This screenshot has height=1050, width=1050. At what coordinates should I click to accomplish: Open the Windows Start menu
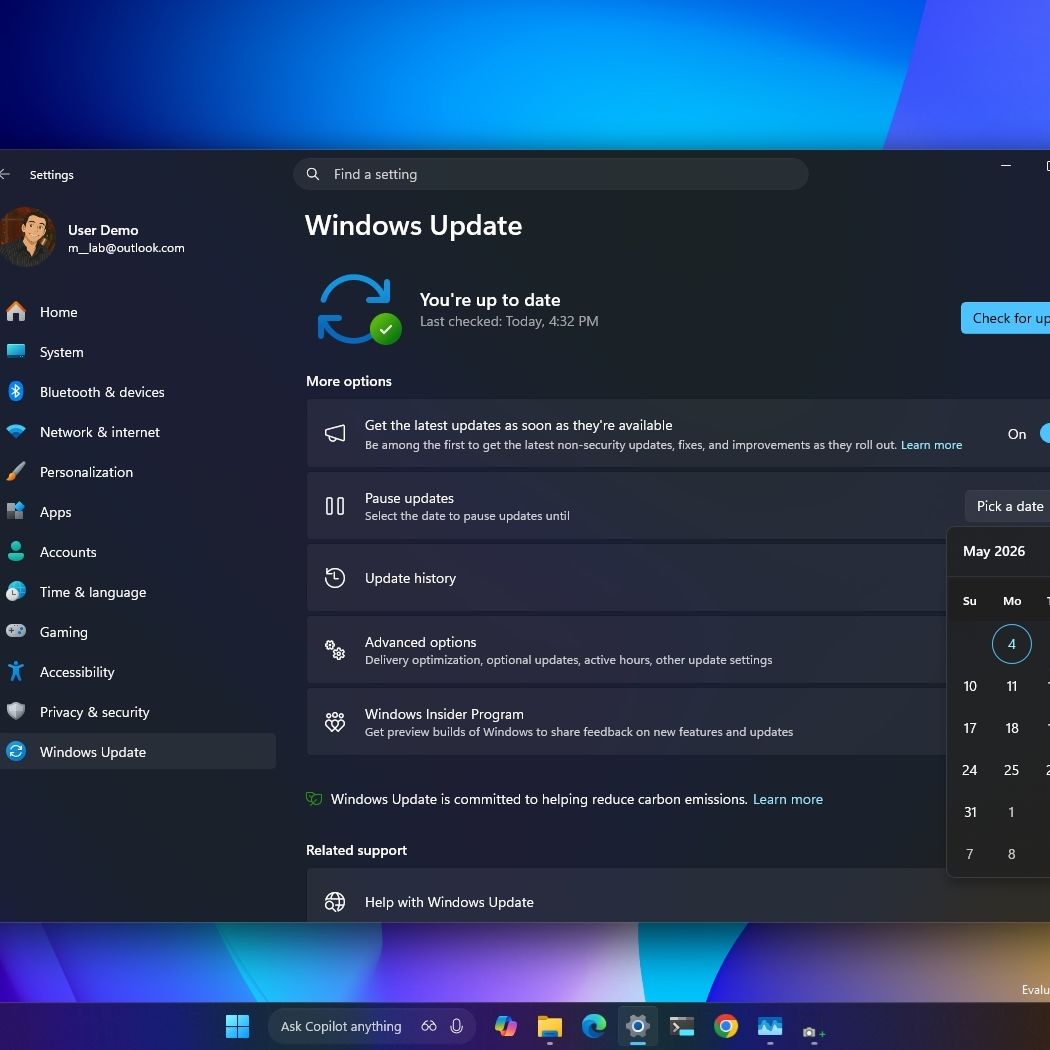pos(237,1026)
